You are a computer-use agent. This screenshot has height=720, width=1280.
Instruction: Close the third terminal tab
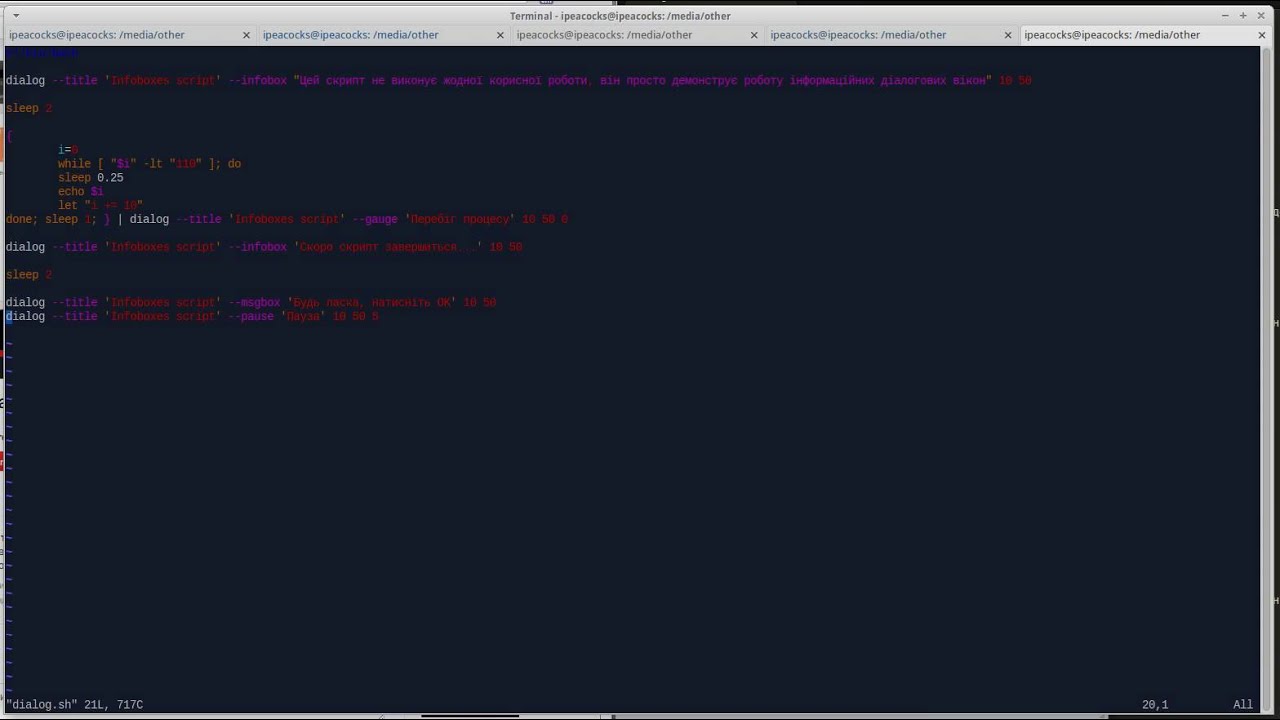tap(754, 35)
